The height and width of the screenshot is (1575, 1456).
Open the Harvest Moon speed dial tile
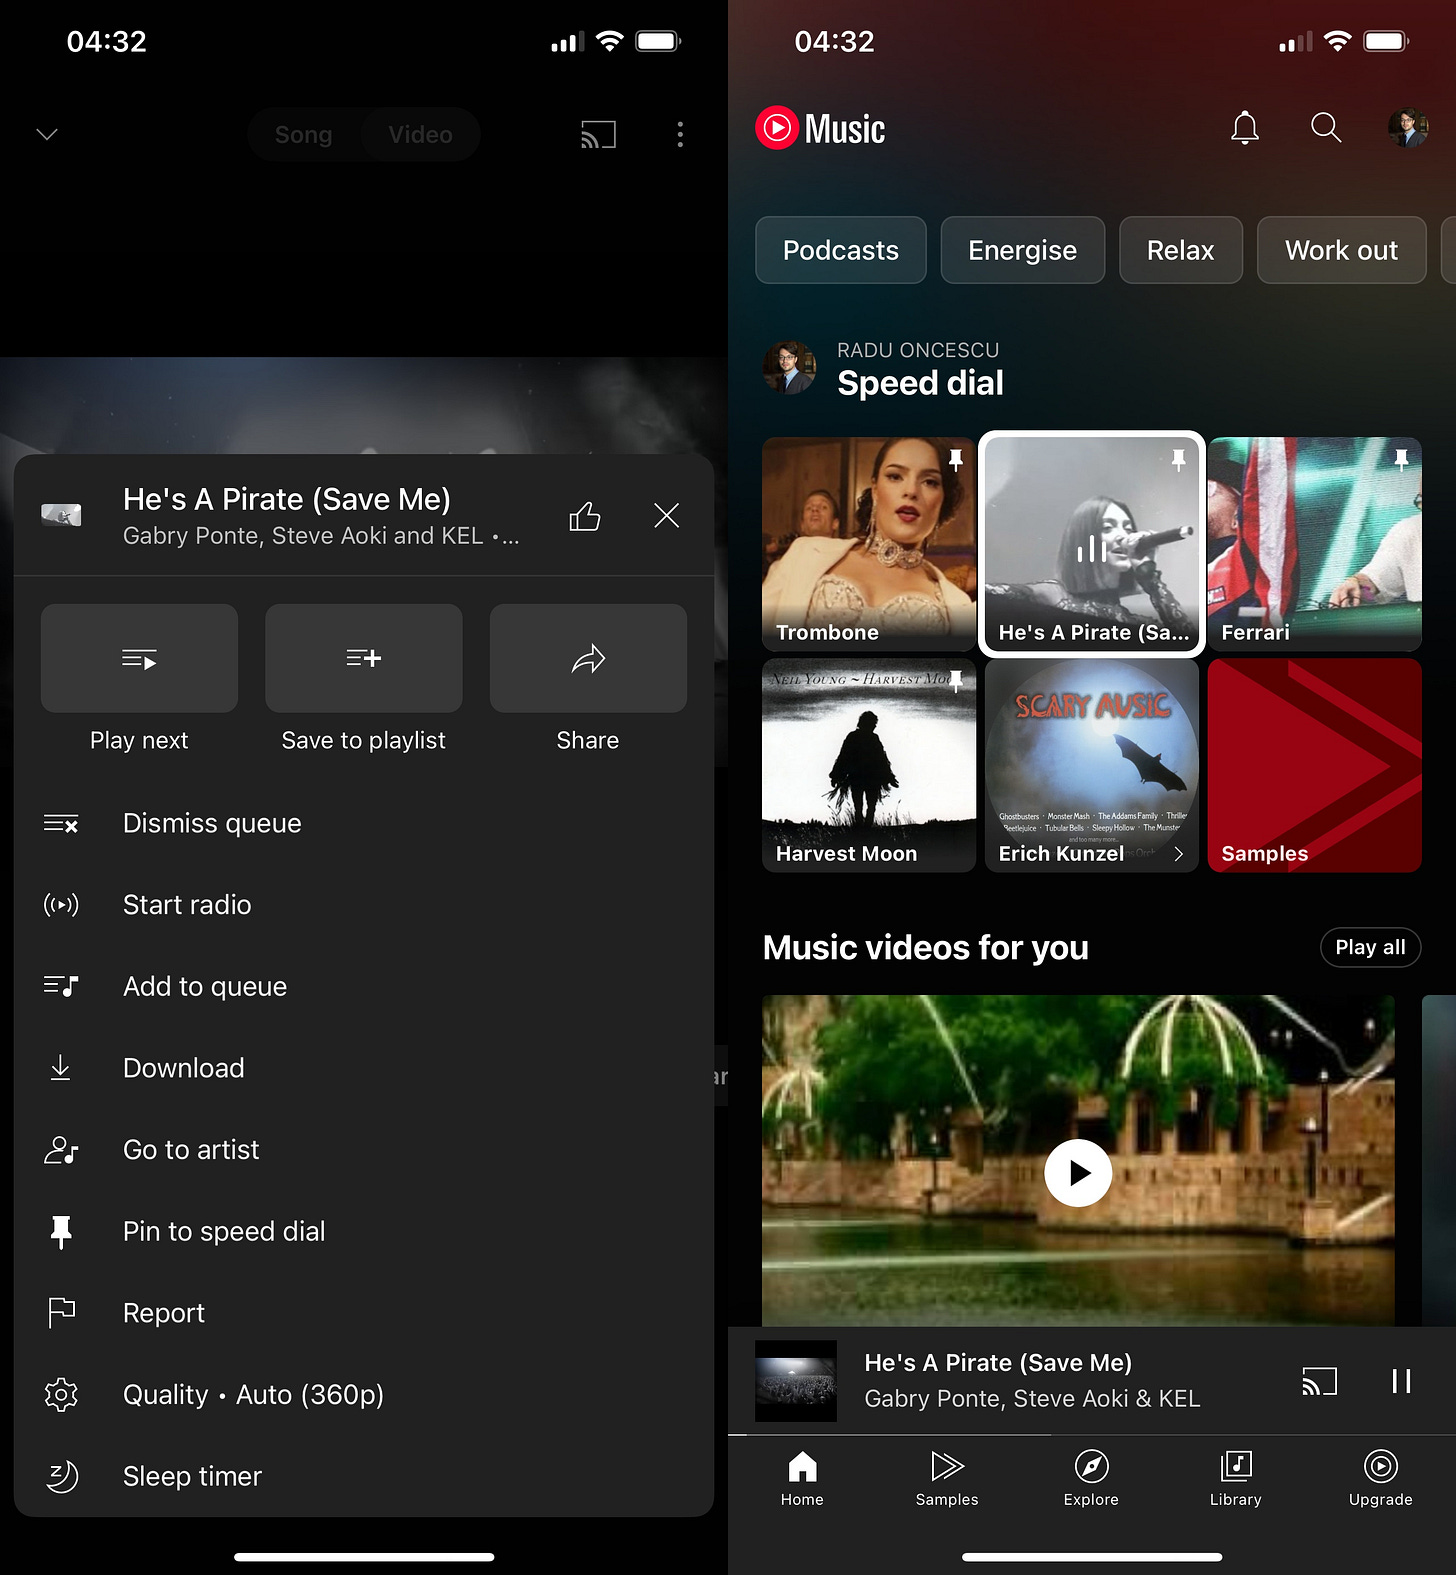868,765
